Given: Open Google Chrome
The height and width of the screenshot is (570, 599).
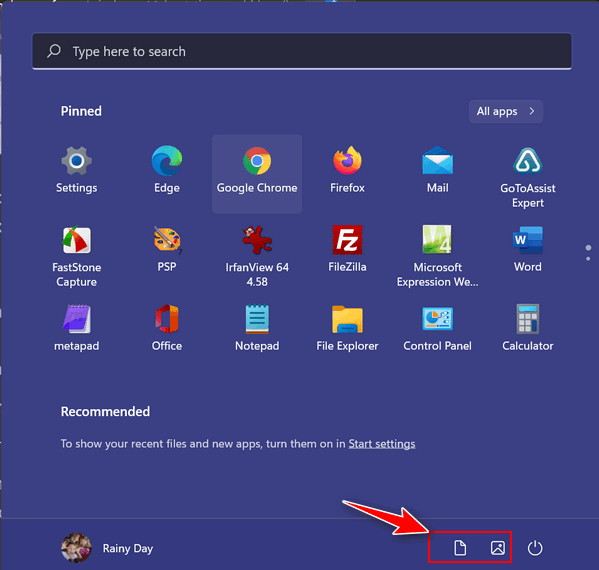Looking at the screenshot, I should 257,174.
